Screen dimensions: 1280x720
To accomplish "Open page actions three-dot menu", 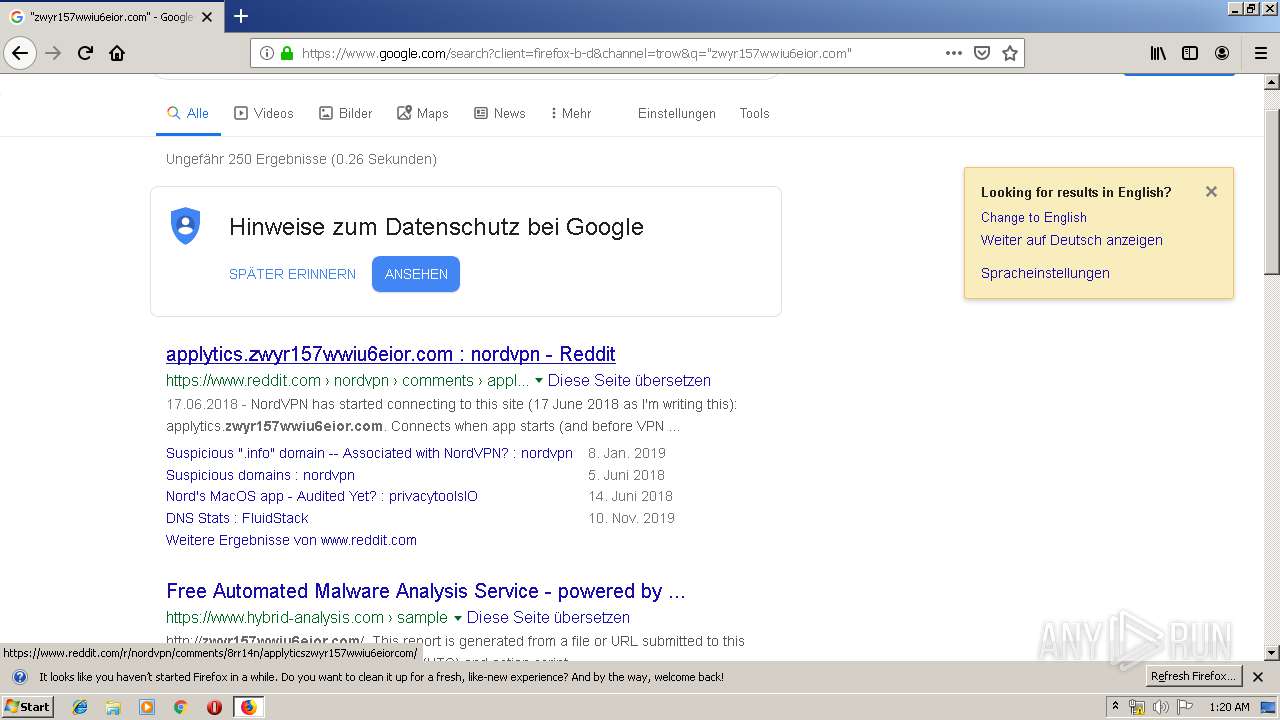I will click(954, 53).
